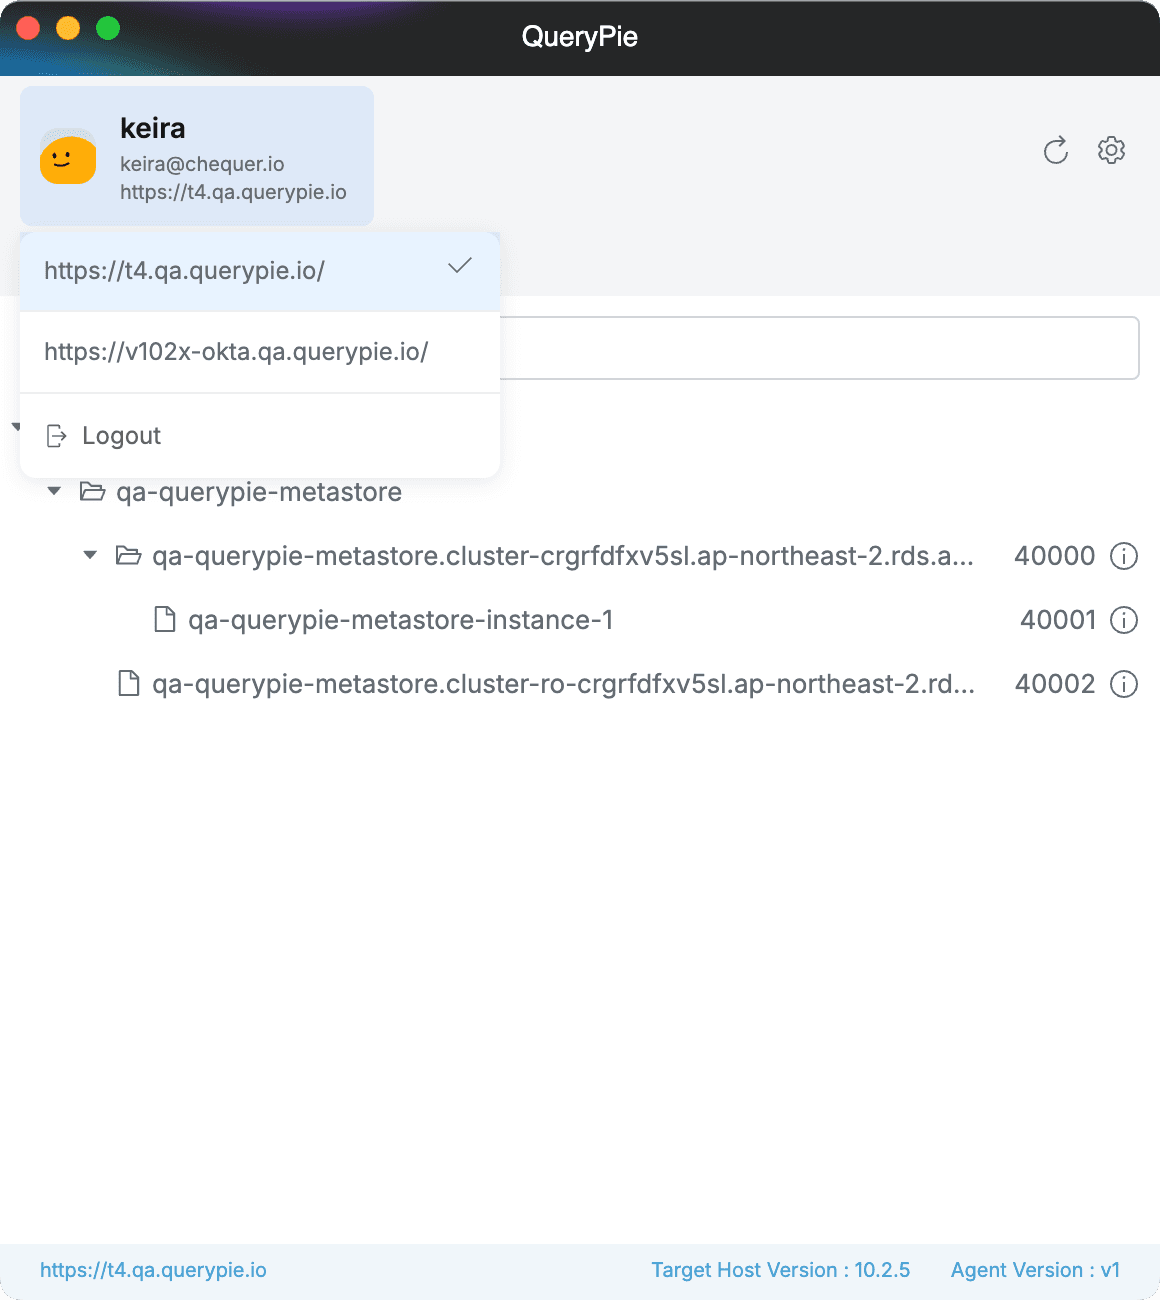
Task: Click the refresh icon
Action: [1056, 151]
